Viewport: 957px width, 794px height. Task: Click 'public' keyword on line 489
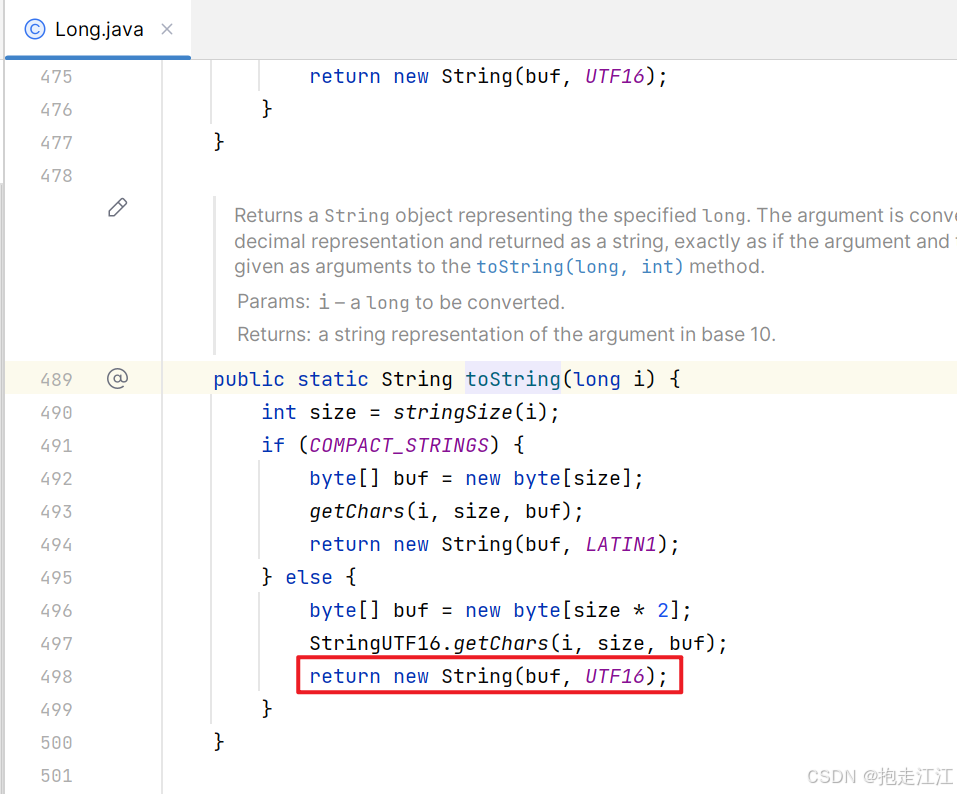[x=249, y=380]
